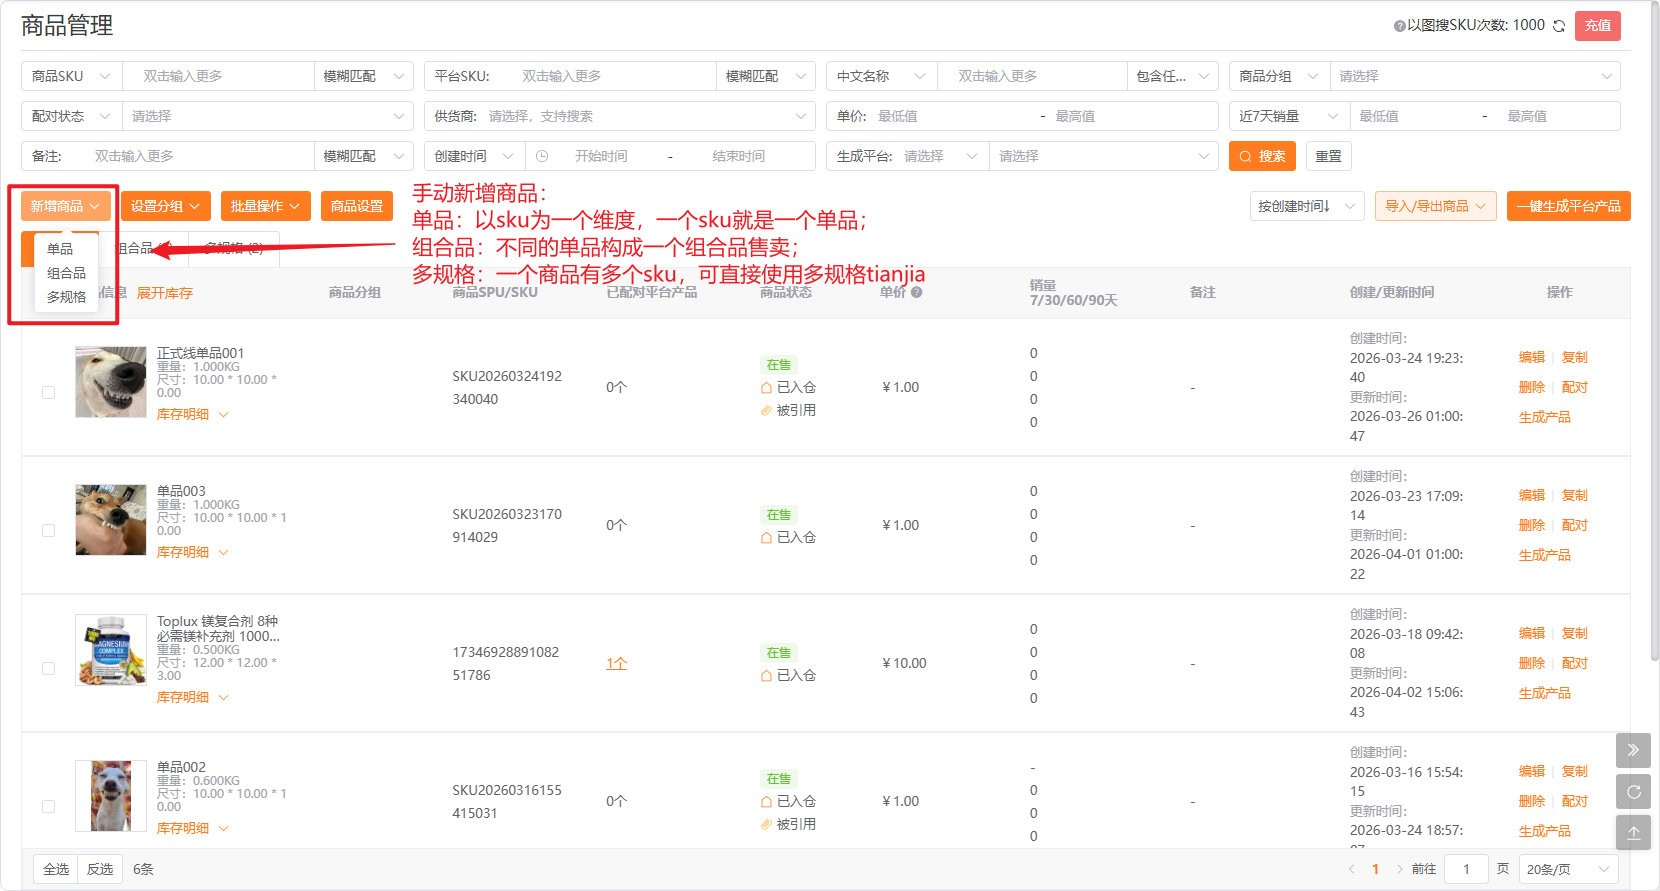Open the 近7天销量 period dropdown
This screenshot has width=1660, height=891.
(x=1288, y=116)
